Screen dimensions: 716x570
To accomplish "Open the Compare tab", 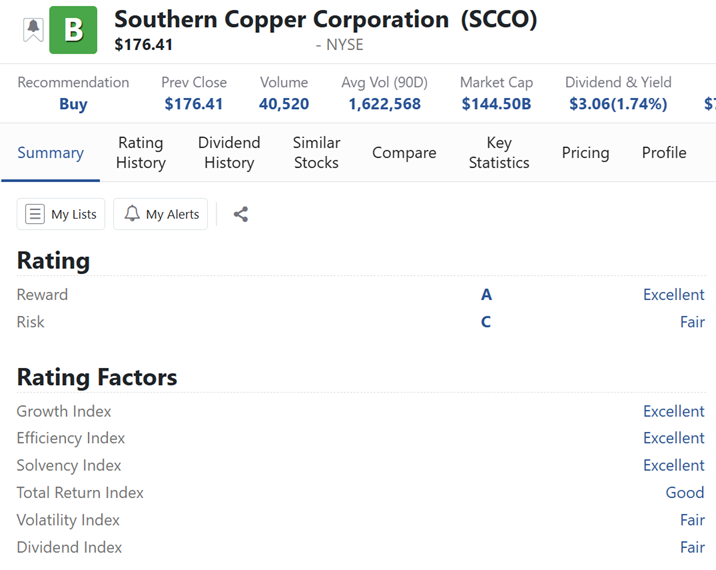I will pos(404,153).
